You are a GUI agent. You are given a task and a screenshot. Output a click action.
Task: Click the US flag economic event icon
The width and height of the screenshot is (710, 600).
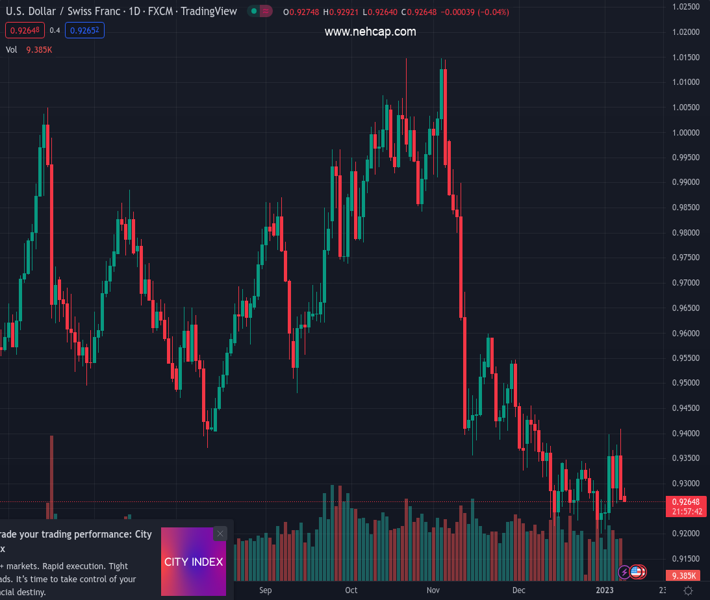(x=637, y=572)
